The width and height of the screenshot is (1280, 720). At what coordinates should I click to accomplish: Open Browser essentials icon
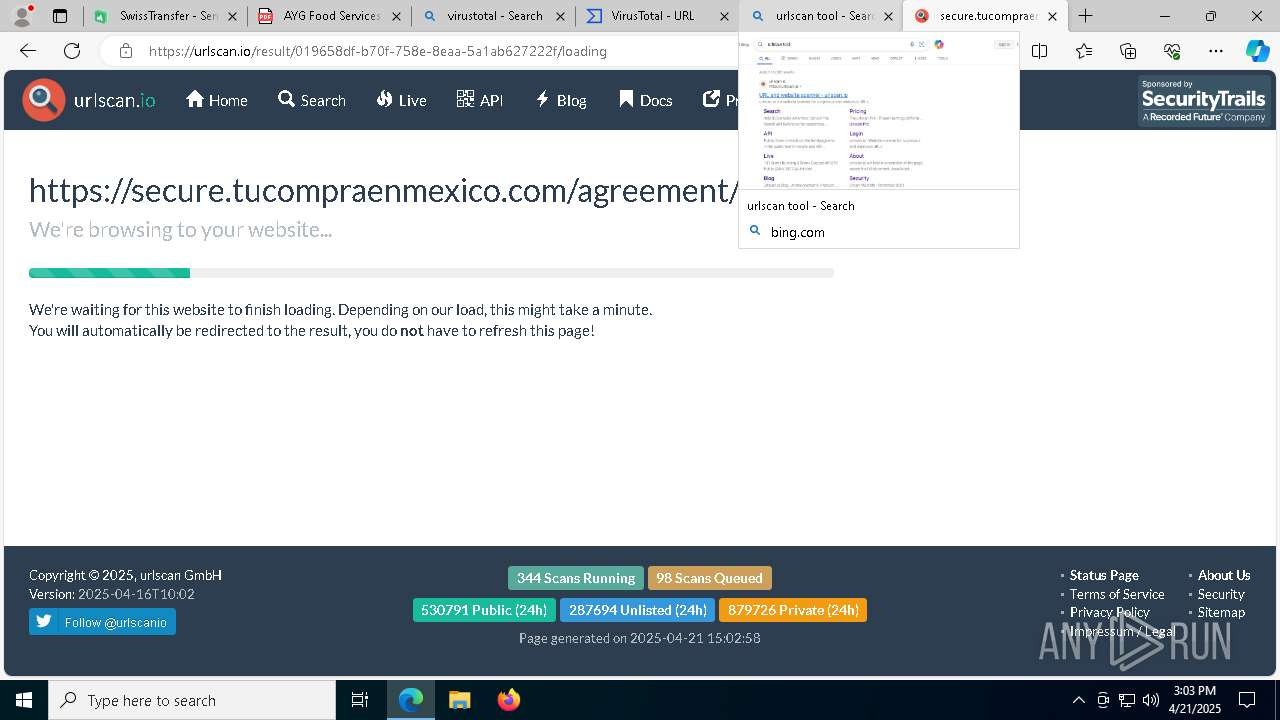(x=1172, y=51)
